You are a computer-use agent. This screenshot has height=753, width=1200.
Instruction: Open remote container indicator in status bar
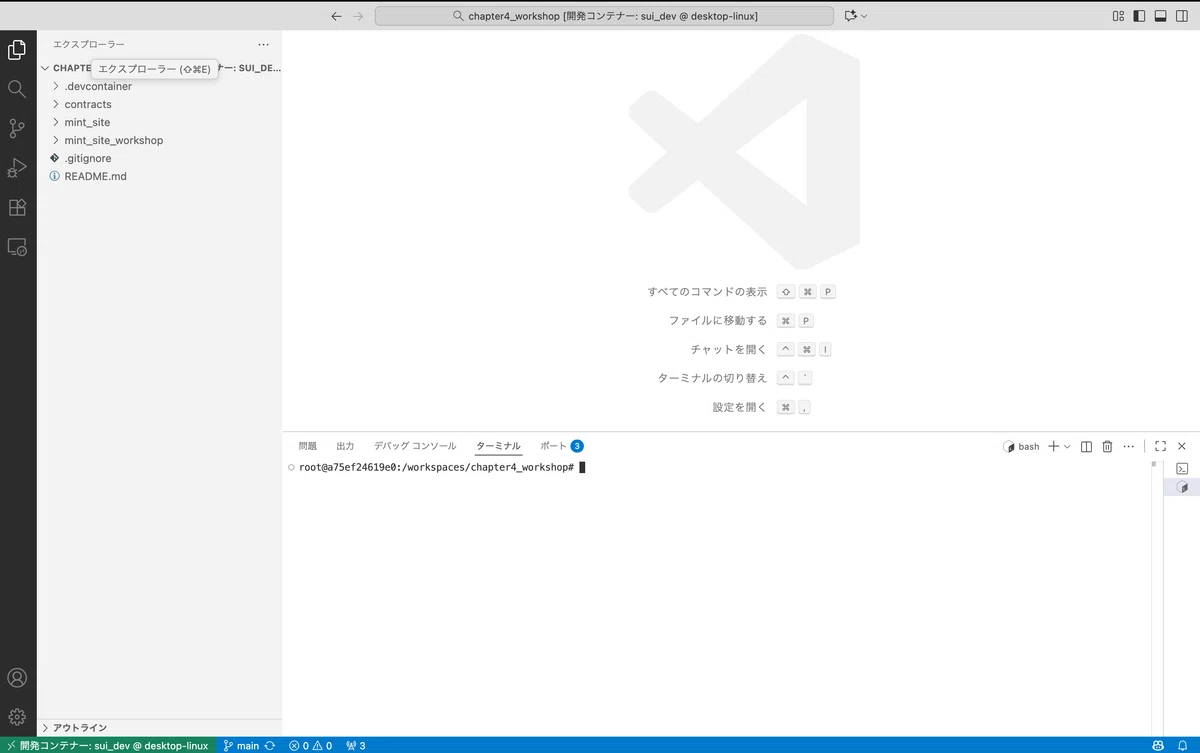(107, 745)
